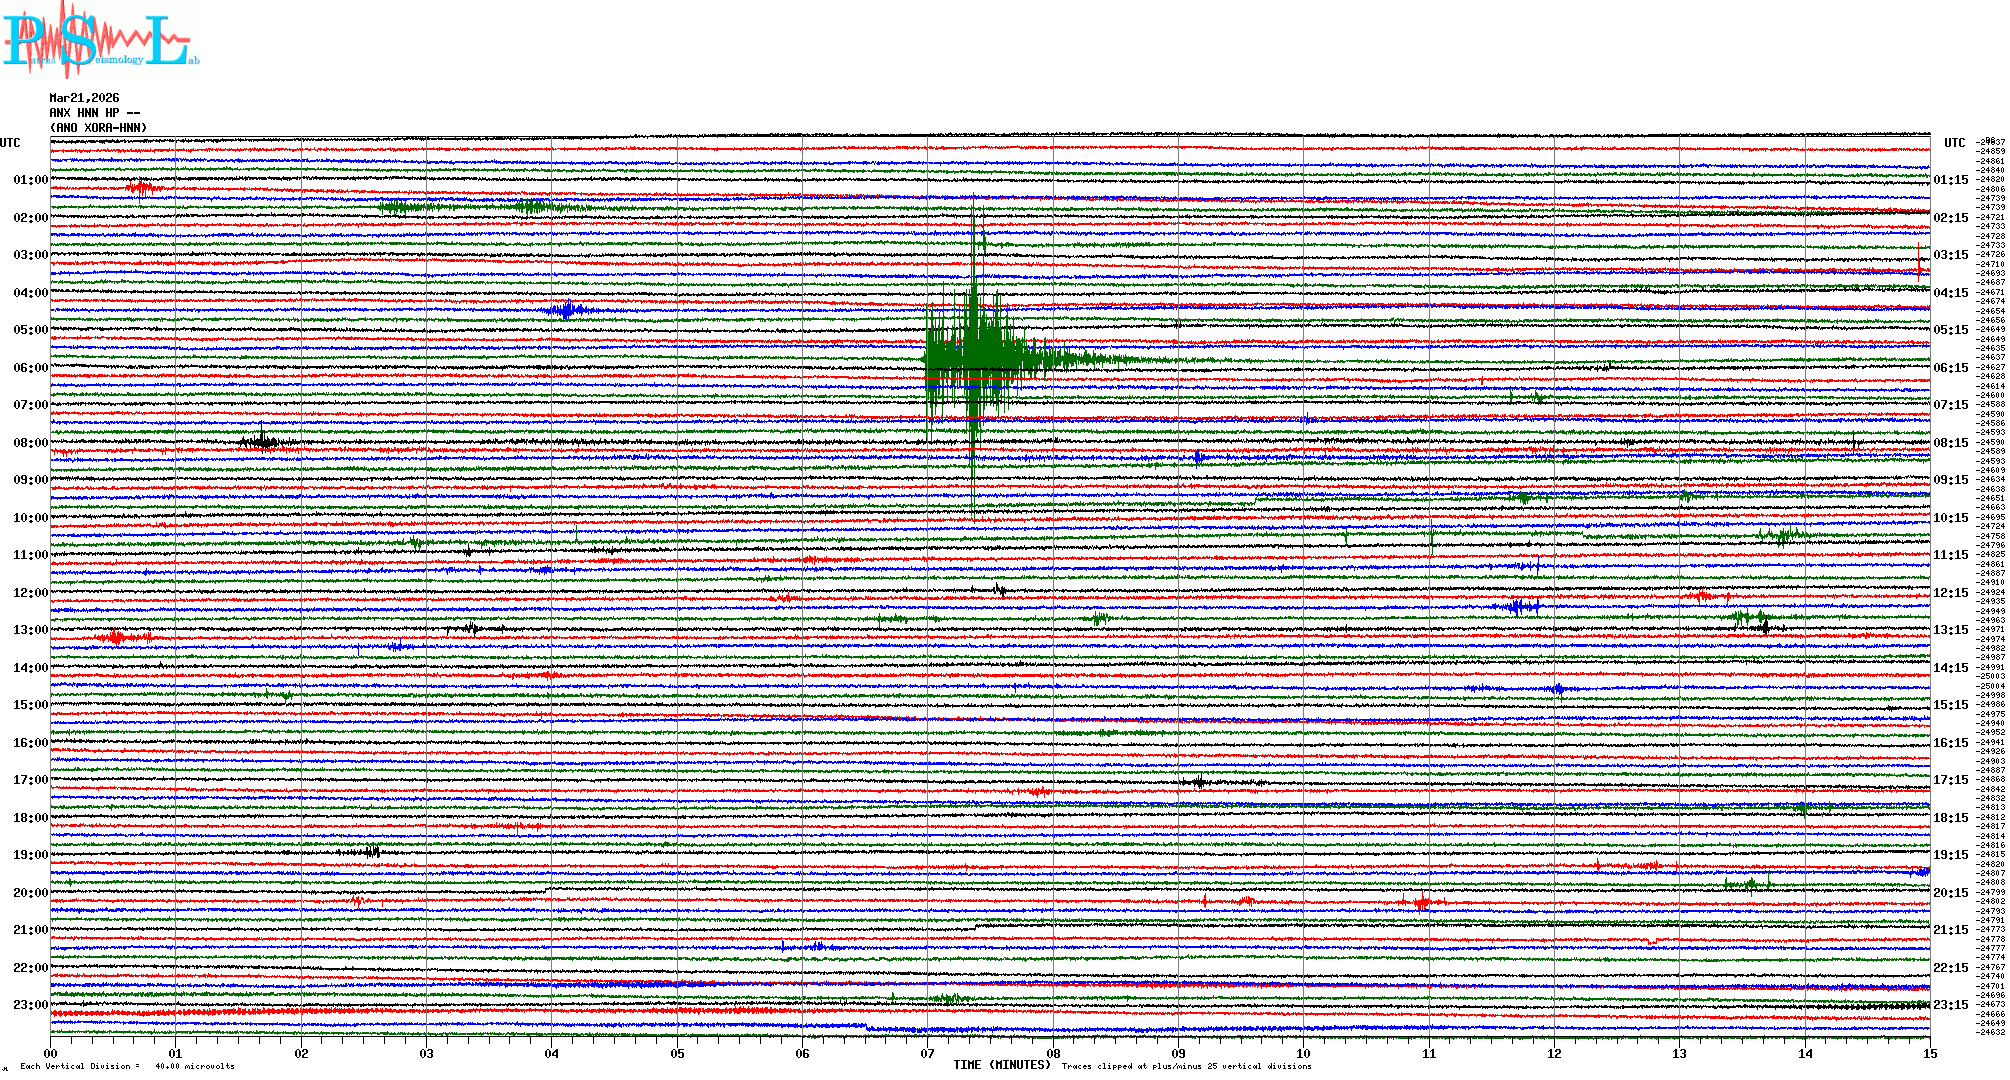Click the traces clipped footnote text
This screenshot has width=2010, height=1080.
(1186, 1066)
